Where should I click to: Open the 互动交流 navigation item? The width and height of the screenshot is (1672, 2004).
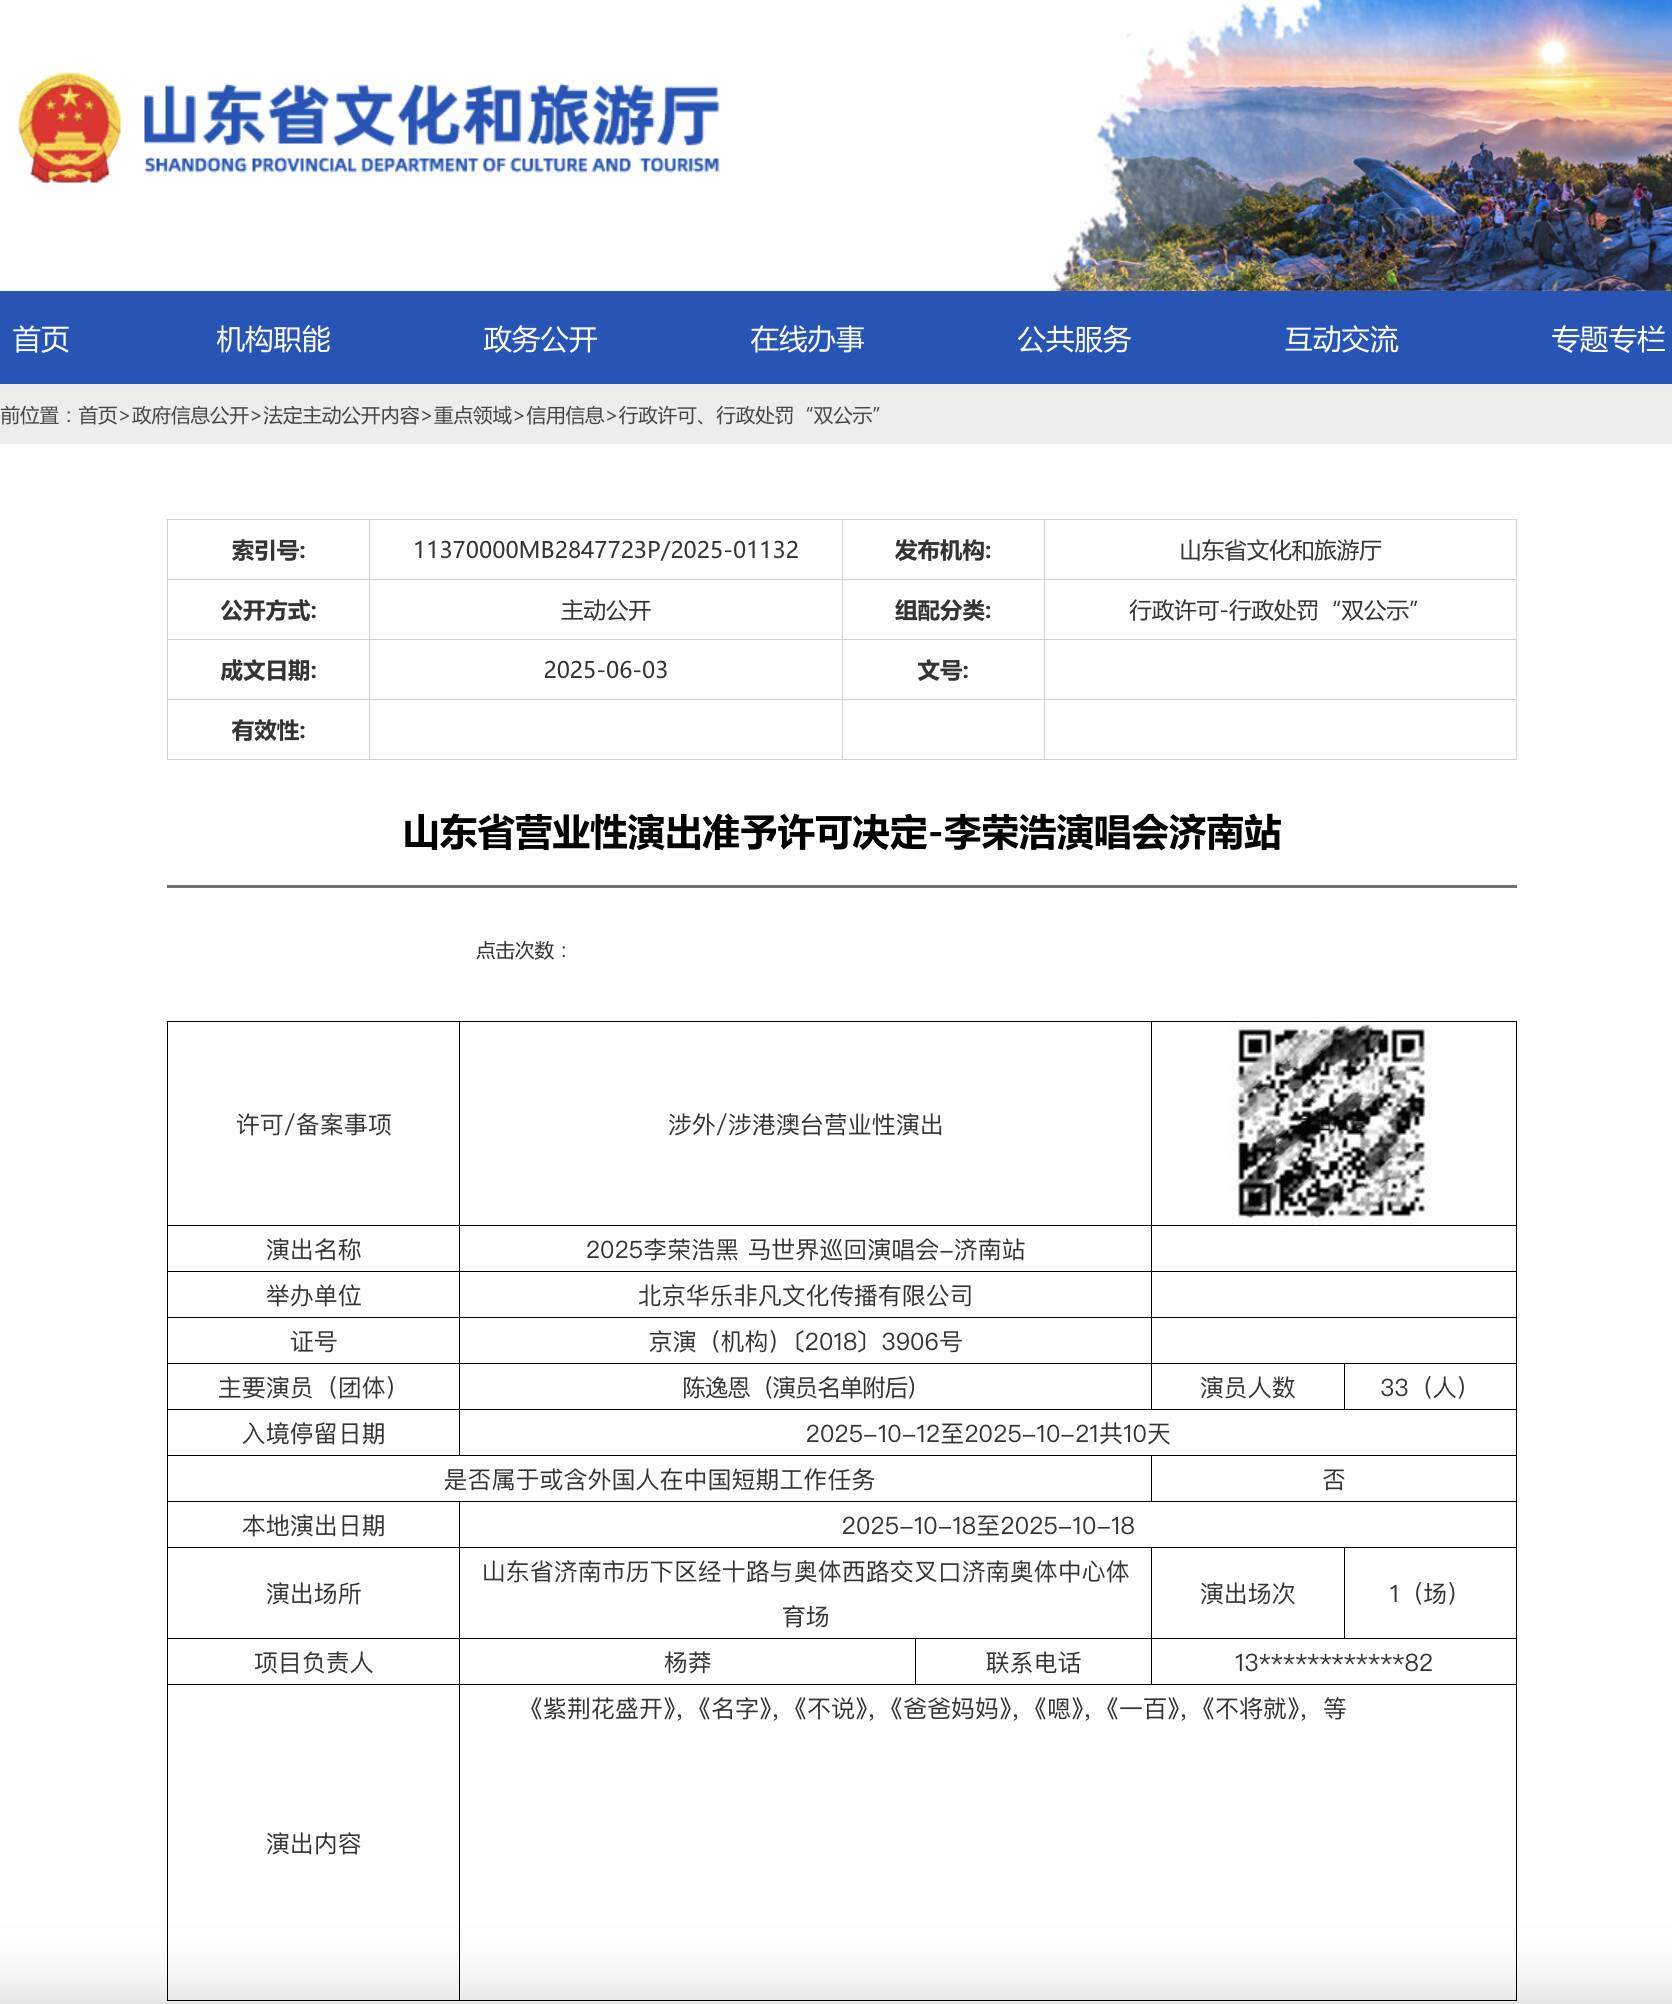click(x=1344, y=339)
